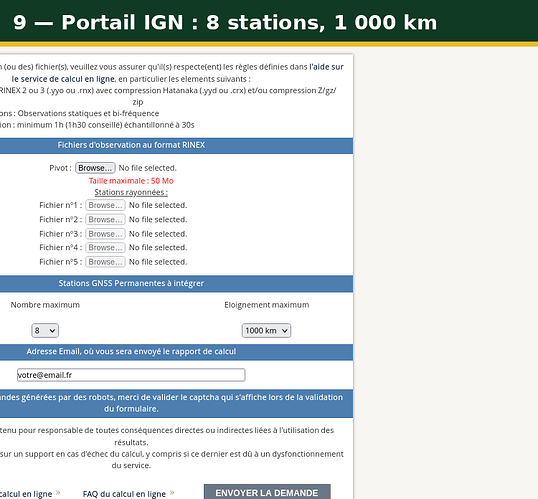Click the red Taille maximale 50 Mo text

coord(131,181)
